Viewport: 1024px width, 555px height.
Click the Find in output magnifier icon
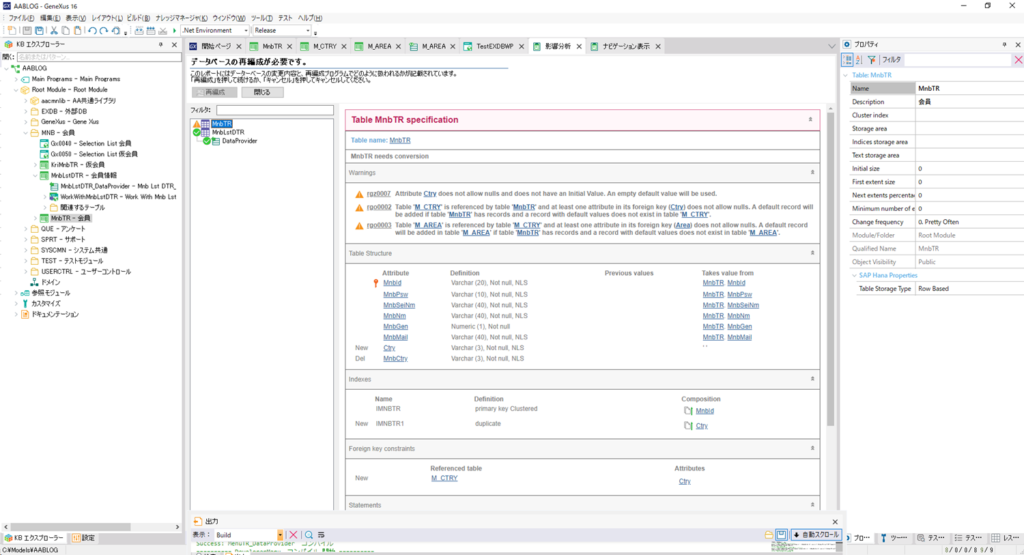[309, 535]
